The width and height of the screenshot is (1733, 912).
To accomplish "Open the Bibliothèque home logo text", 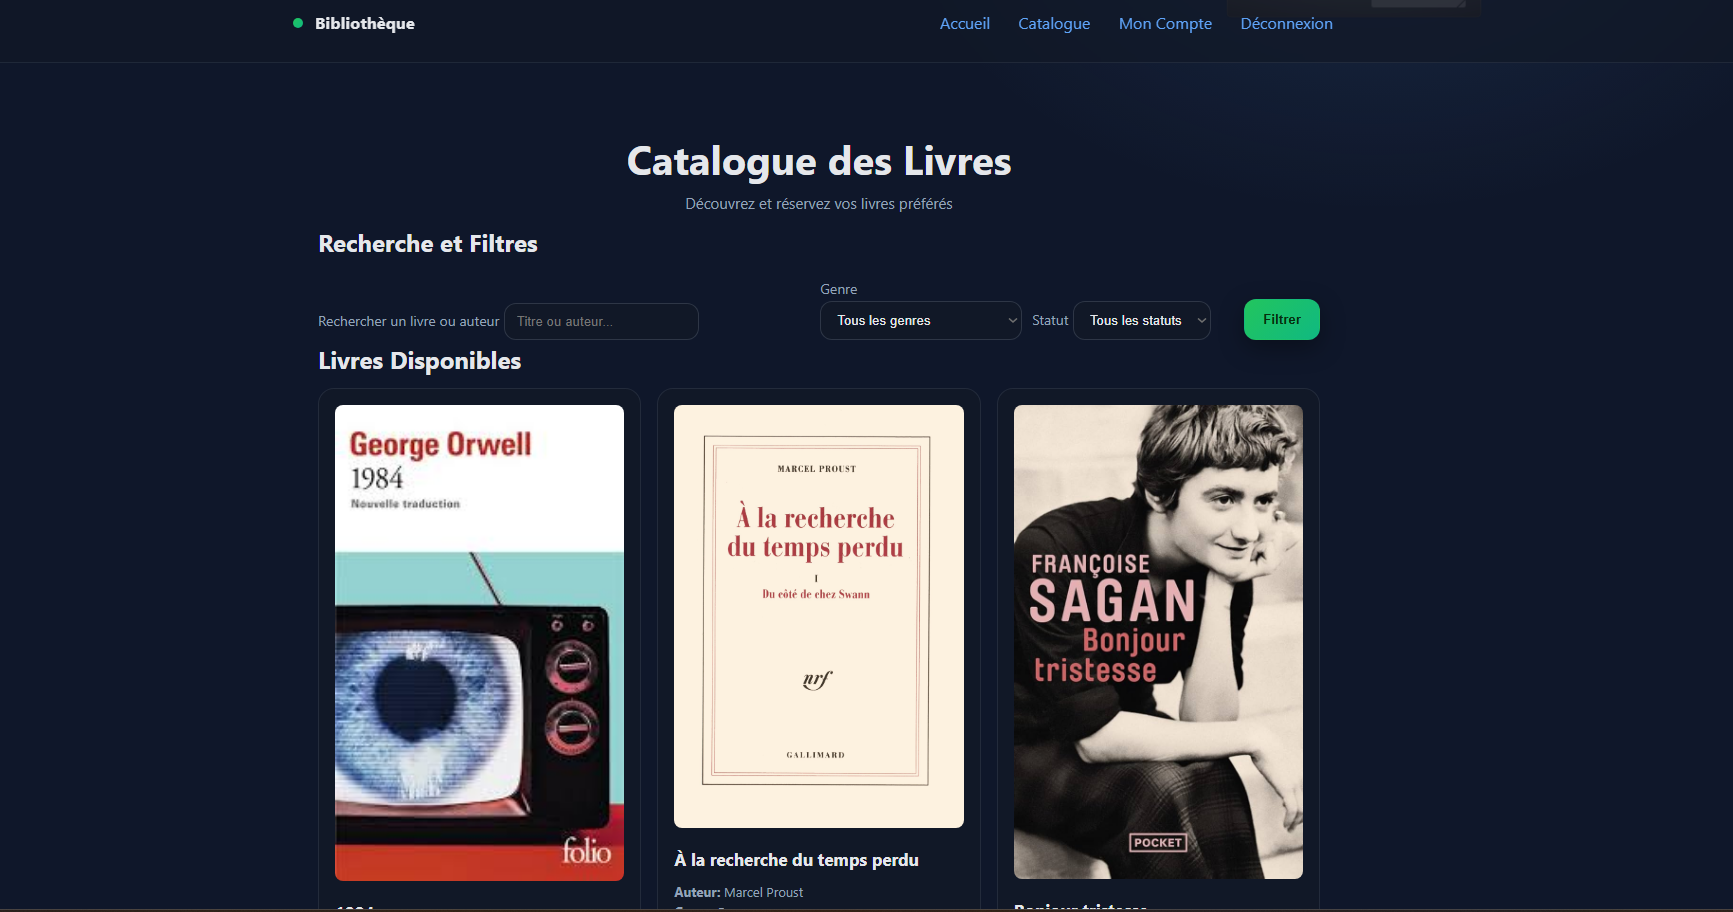I will point(364,23).
